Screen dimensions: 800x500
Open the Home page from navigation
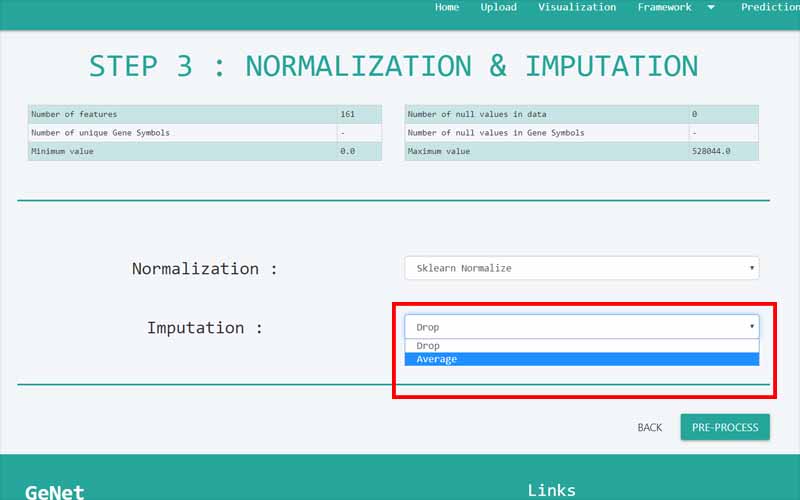pyautogui.click(x=447, y=7)
